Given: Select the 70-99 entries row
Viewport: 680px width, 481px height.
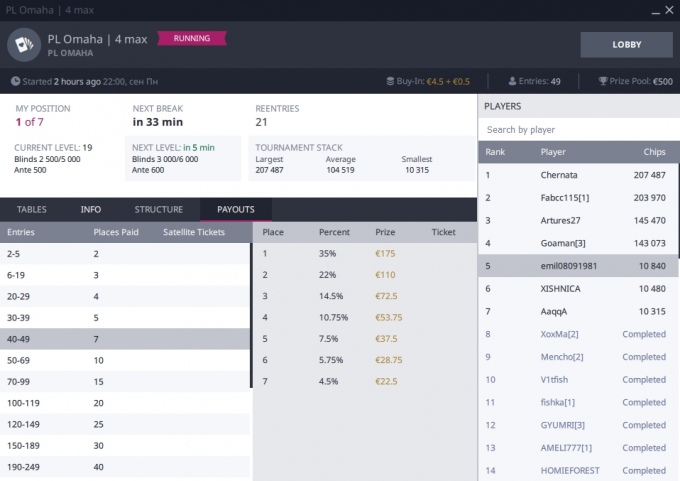Looking at the screenshot, I should tap(125, 382).
